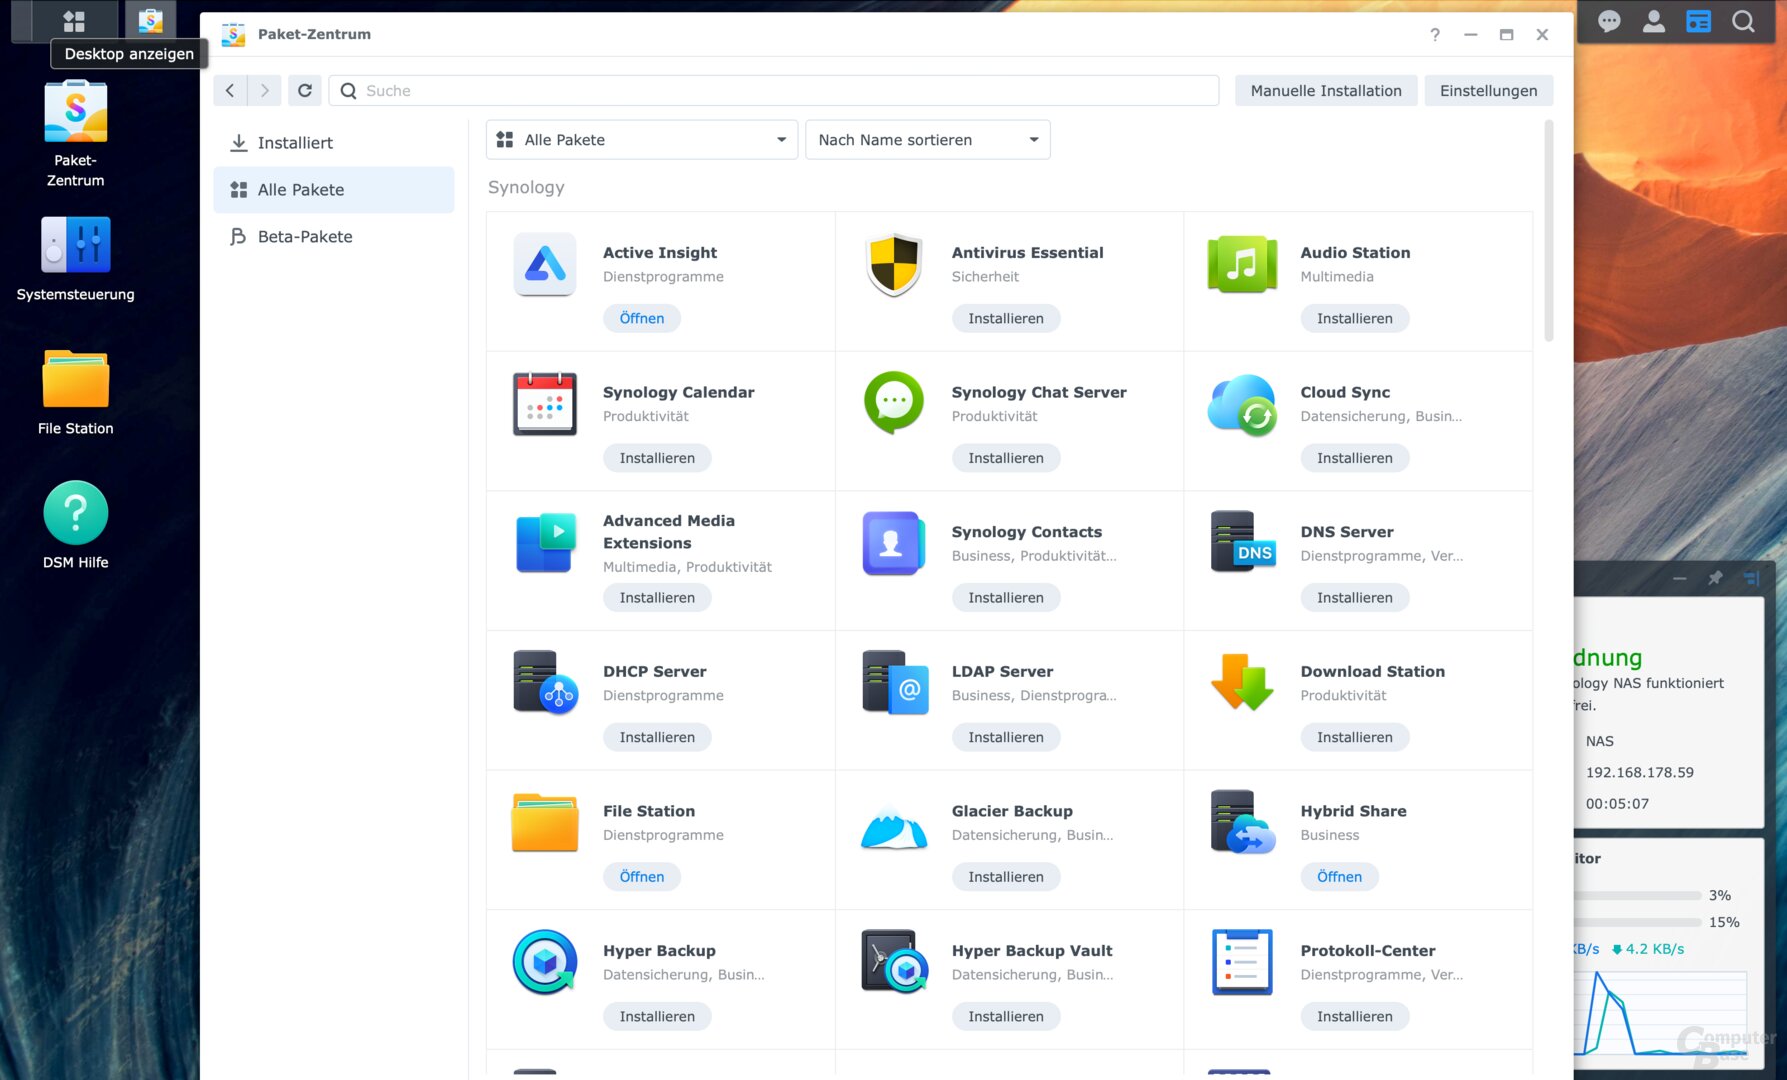
Task: Install Protokoll-Center
Action: 1354,1017
